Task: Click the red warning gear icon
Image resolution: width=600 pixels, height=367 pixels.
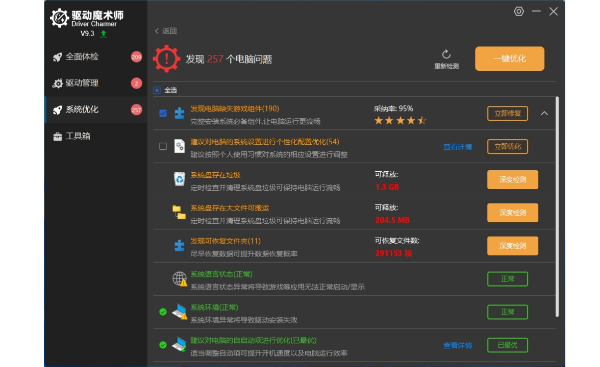Action: tap(166, 59)
